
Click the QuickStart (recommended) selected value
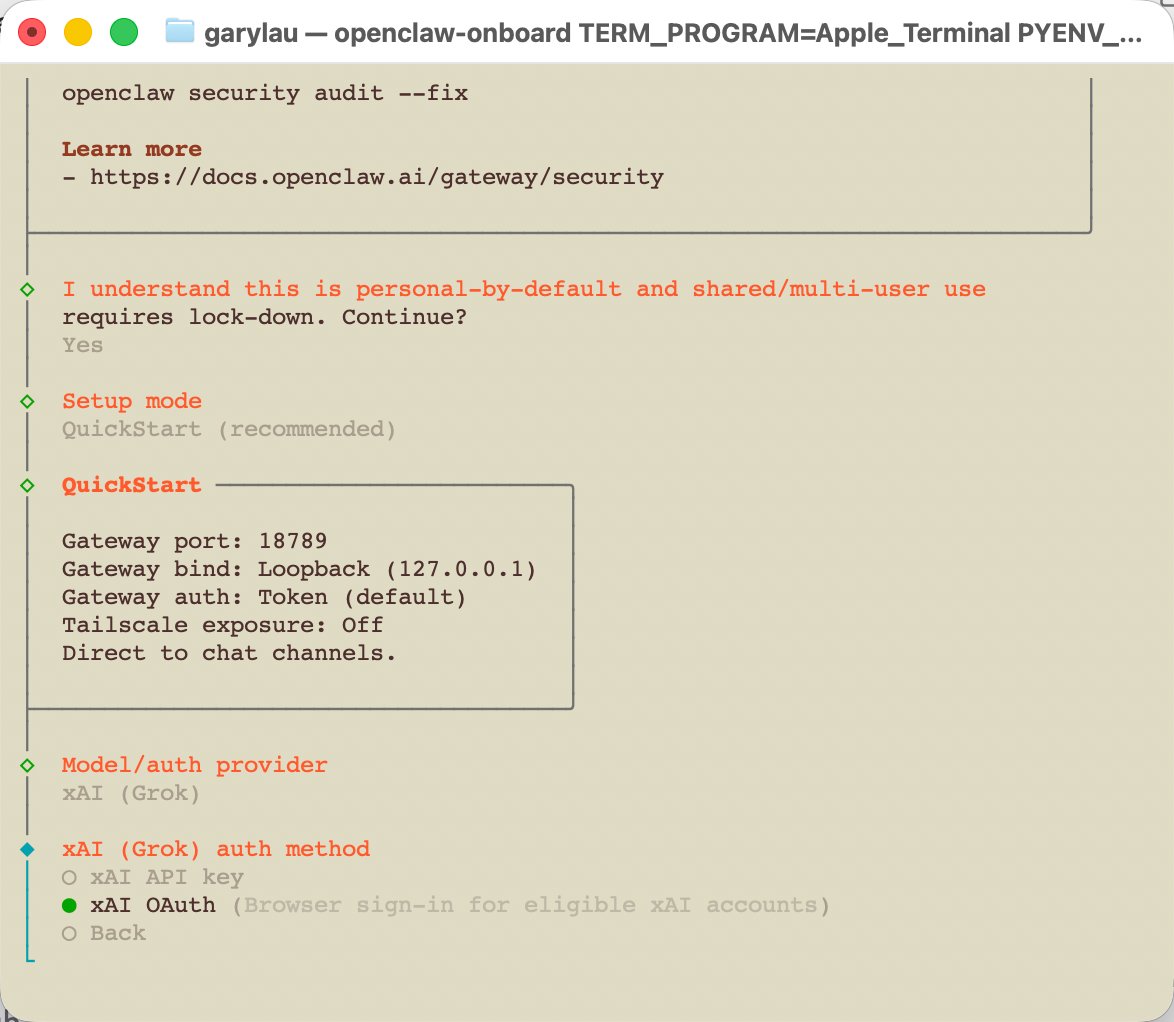pos(229,429)
